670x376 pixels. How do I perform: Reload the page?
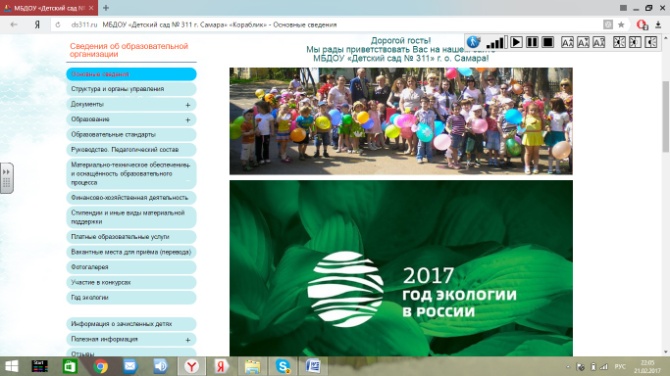tap(58, 25)
